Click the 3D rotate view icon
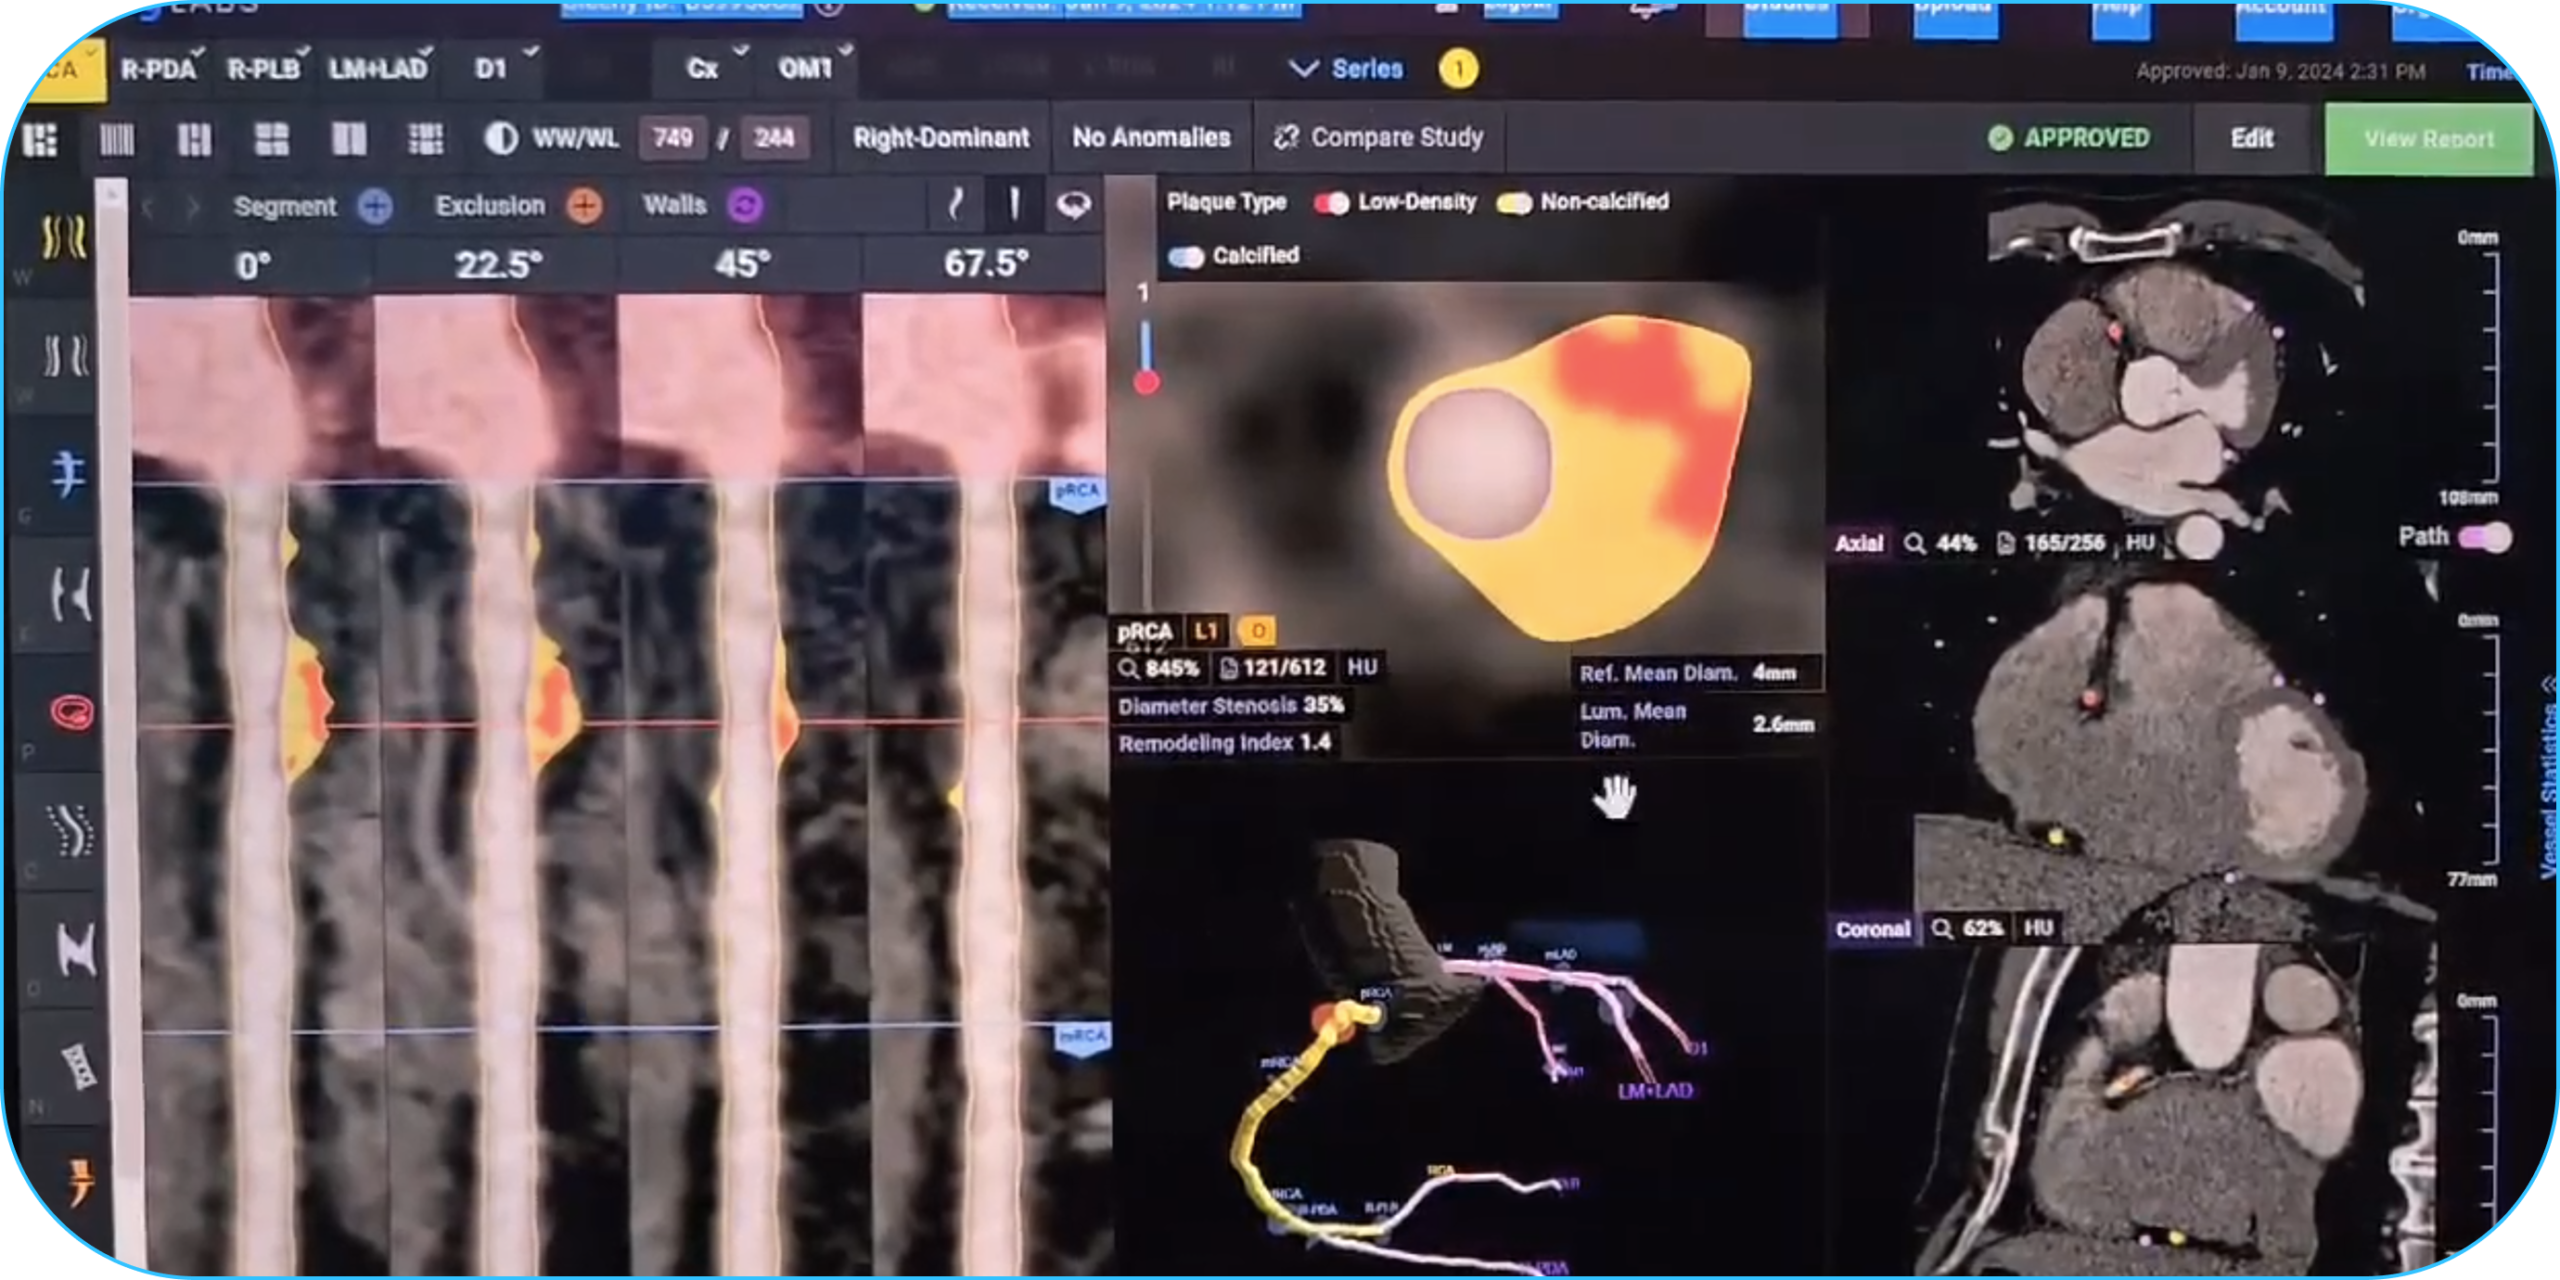Viewport: 2560px width, 1280px height. click(x=1073, y=206)
